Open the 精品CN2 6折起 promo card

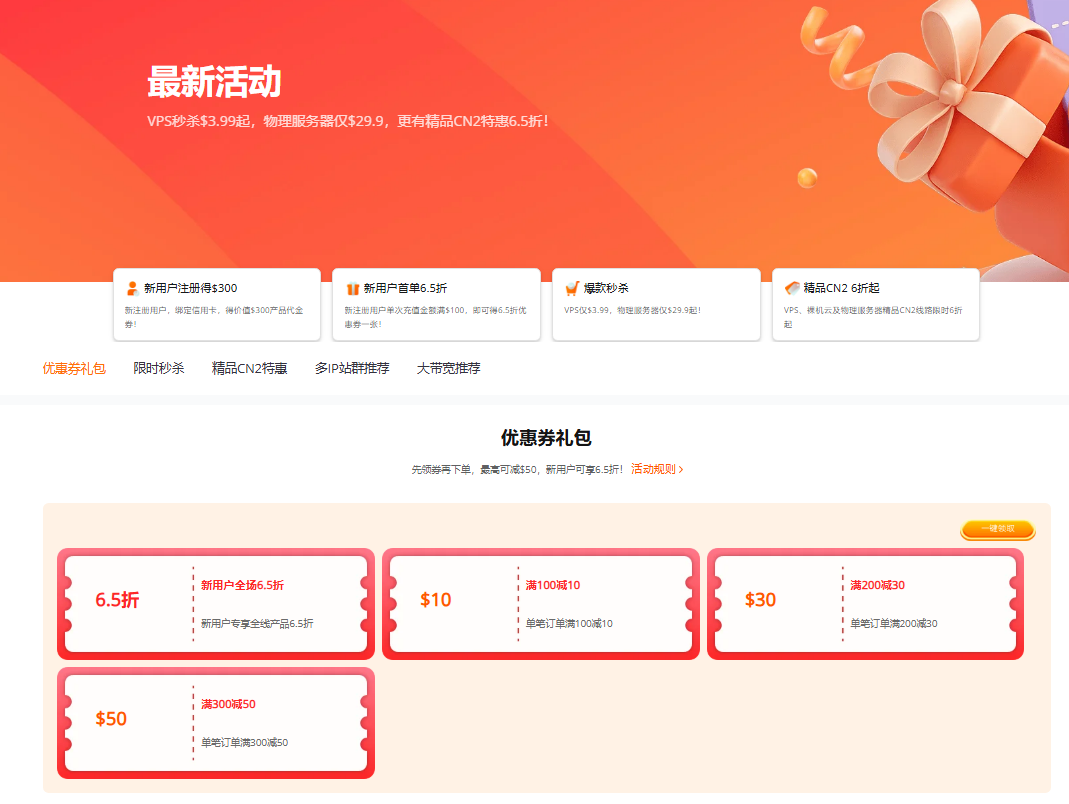(875, 304)
